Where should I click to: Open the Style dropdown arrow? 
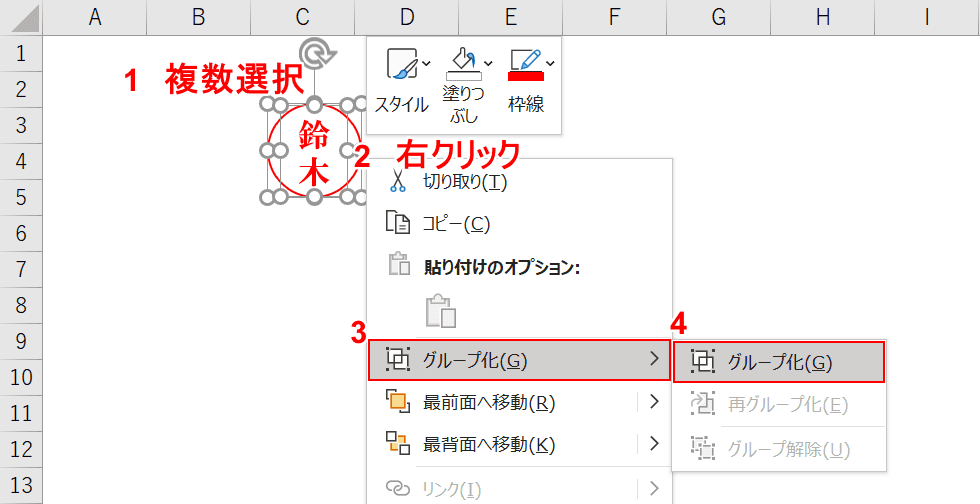click(426, 63)
